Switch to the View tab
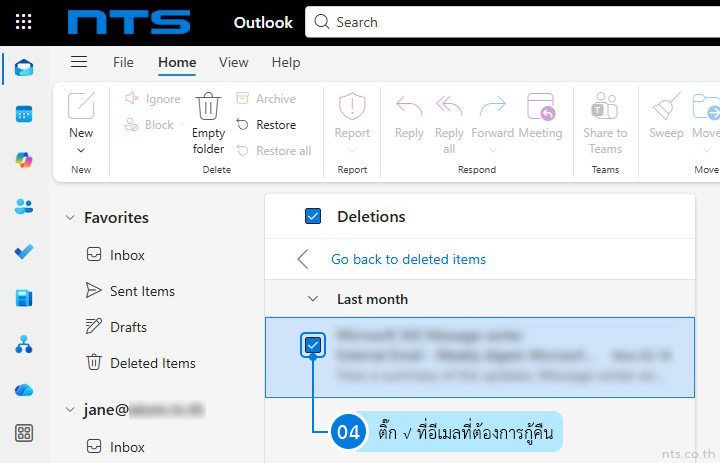The height and width of the screenshot is (463, 720). (x=234, y=62)
